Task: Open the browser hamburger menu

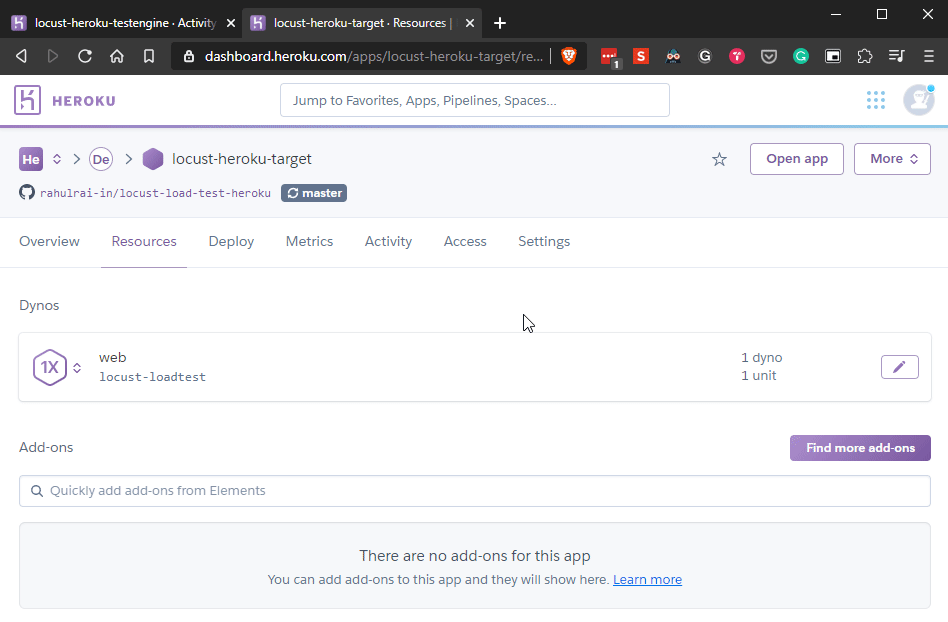Action: tap(929, 56)
